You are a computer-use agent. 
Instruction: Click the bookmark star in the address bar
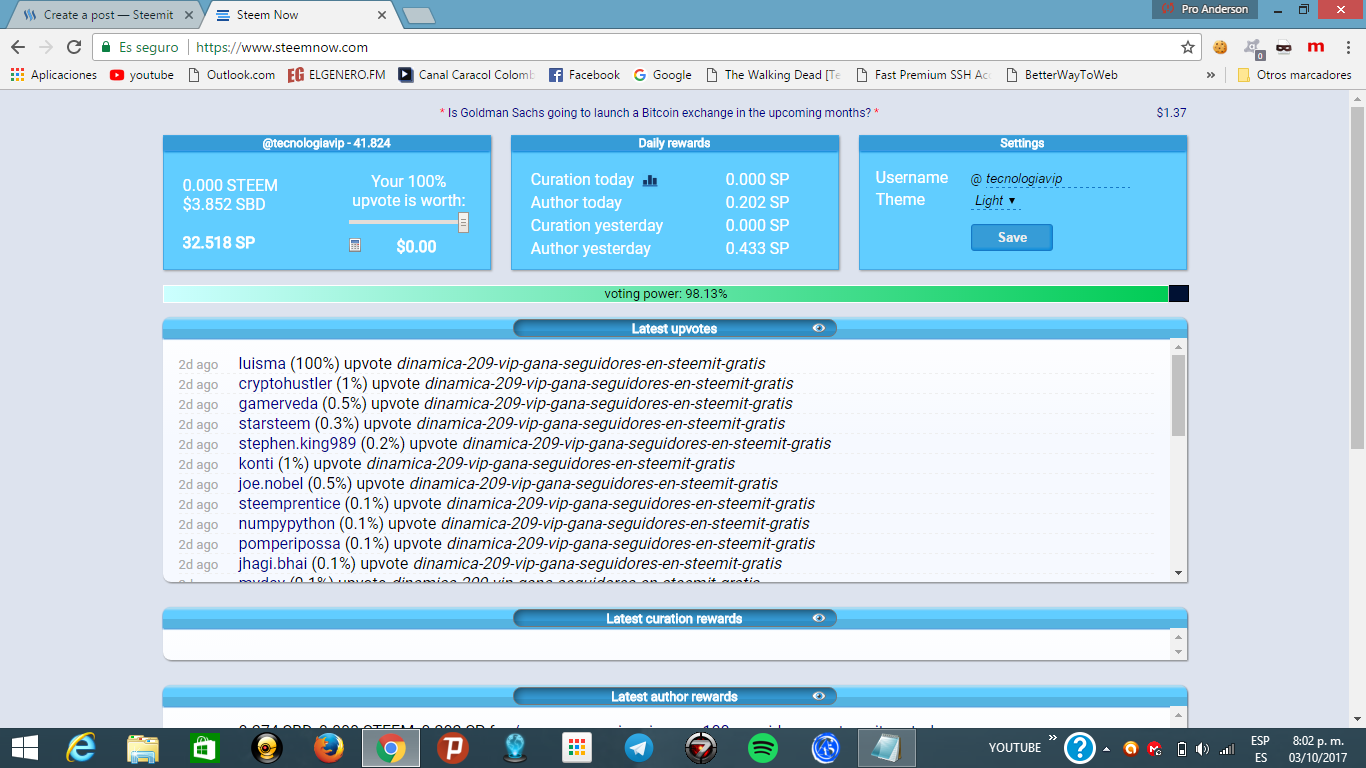click(1188, 47)
